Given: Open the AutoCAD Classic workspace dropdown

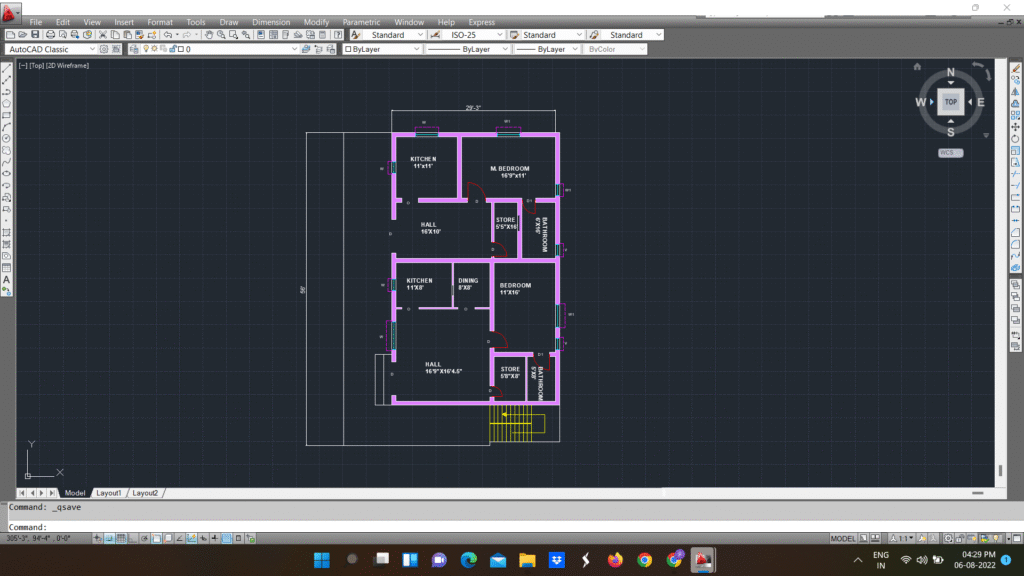Looking at the screenshot, I should pos(51,49).
